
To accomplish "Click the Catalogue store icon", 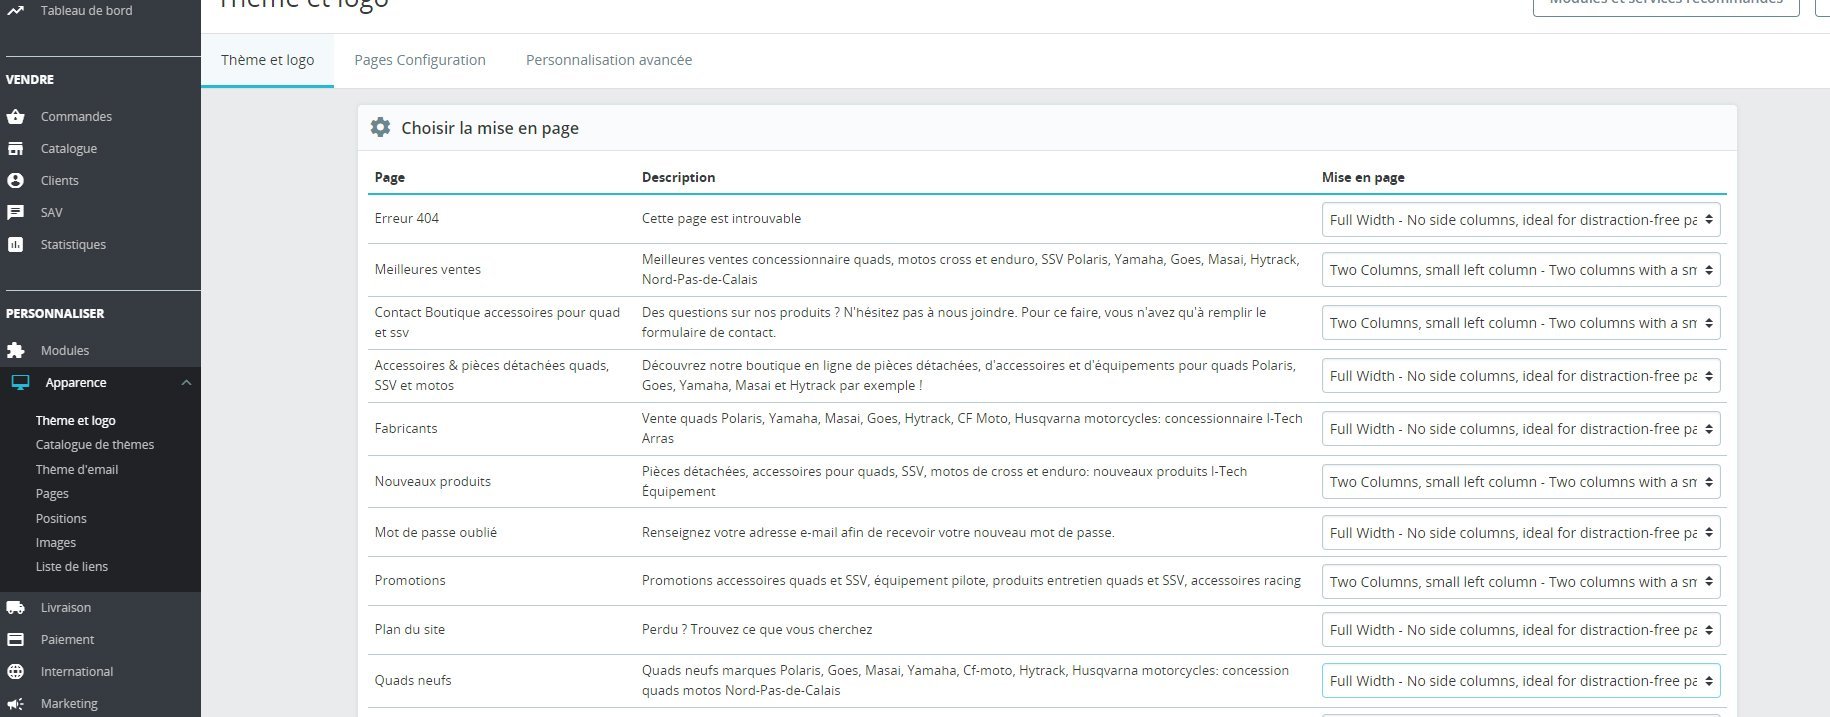I will click(15, 149).
